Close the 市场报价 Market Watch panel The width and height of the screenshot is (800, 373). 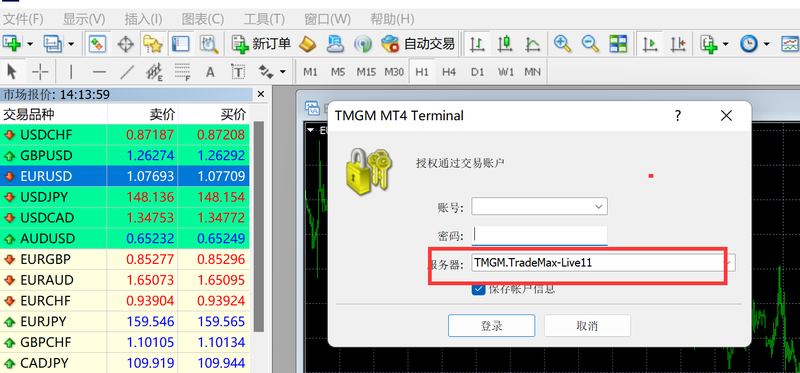[x=261, y=94]
